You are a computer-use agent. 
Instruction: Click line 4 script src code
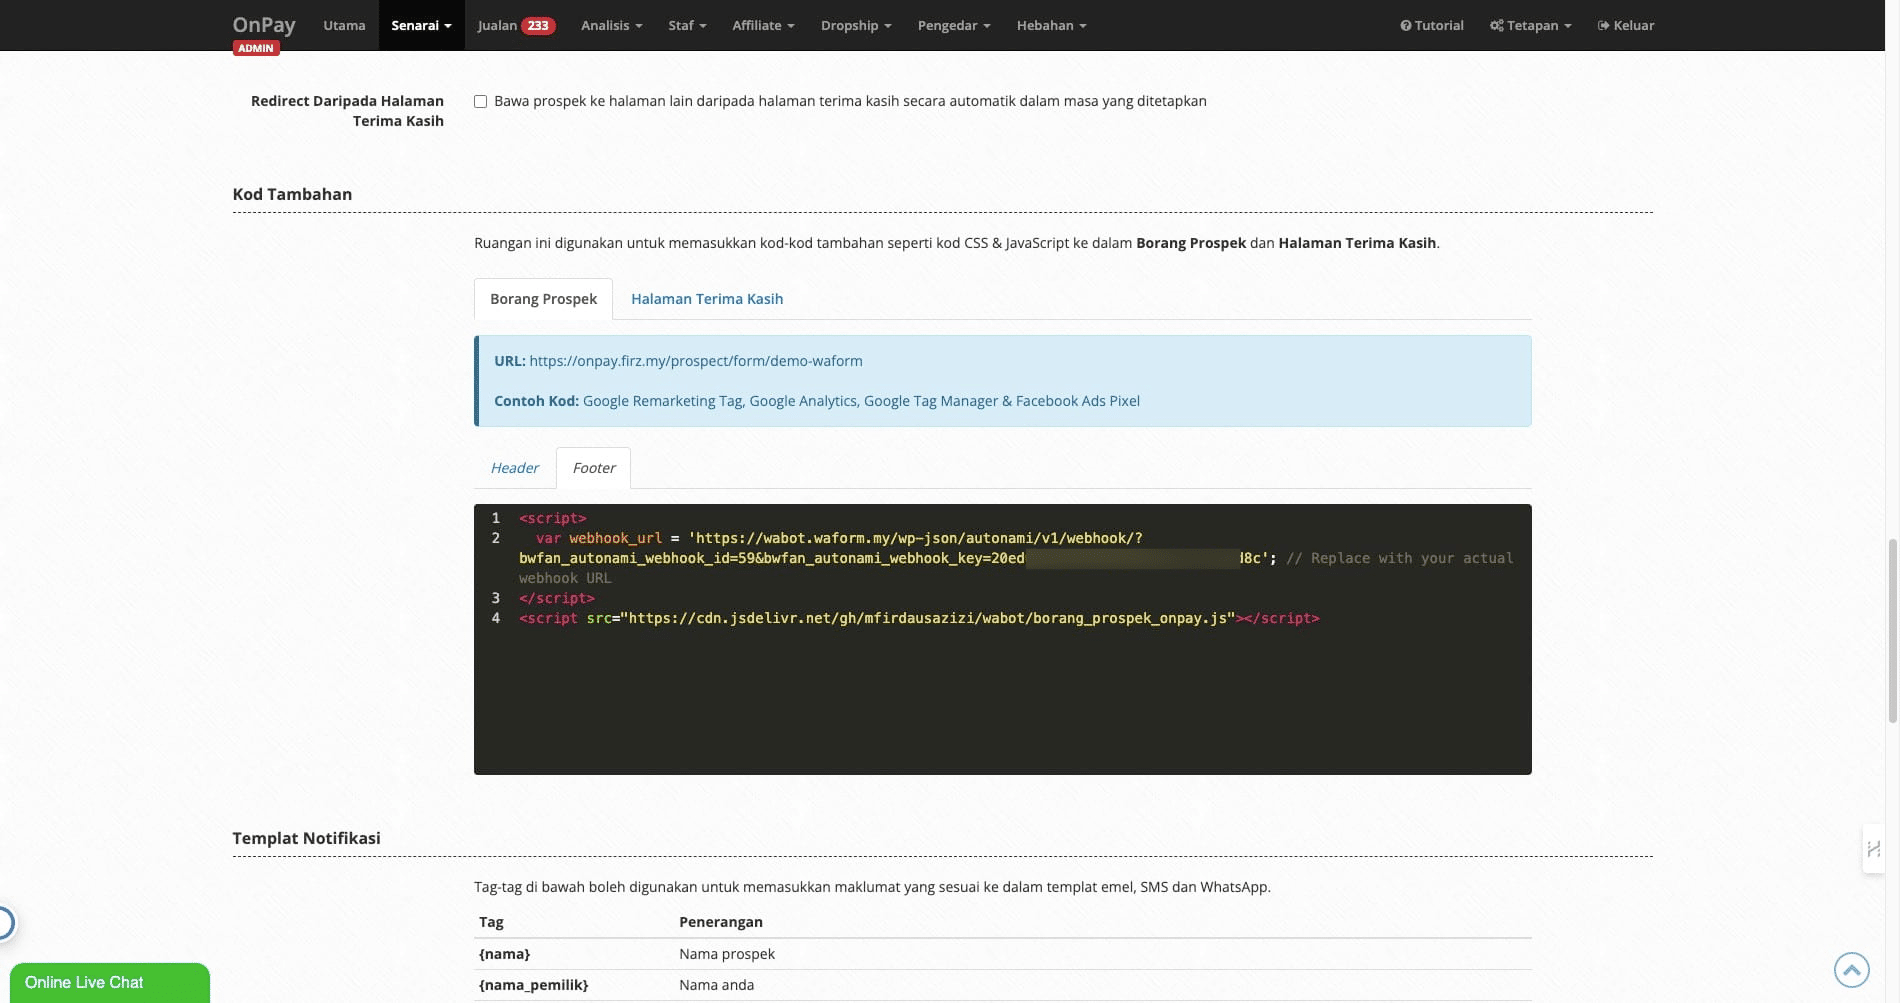tap(919, 618)
